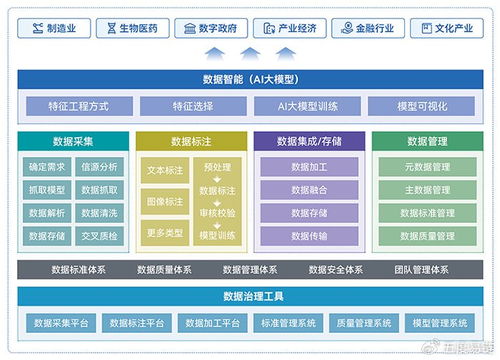This screenshot has width=500, height=360.
Task: Select the 数据加工 purple box
Action: point(309,167)
